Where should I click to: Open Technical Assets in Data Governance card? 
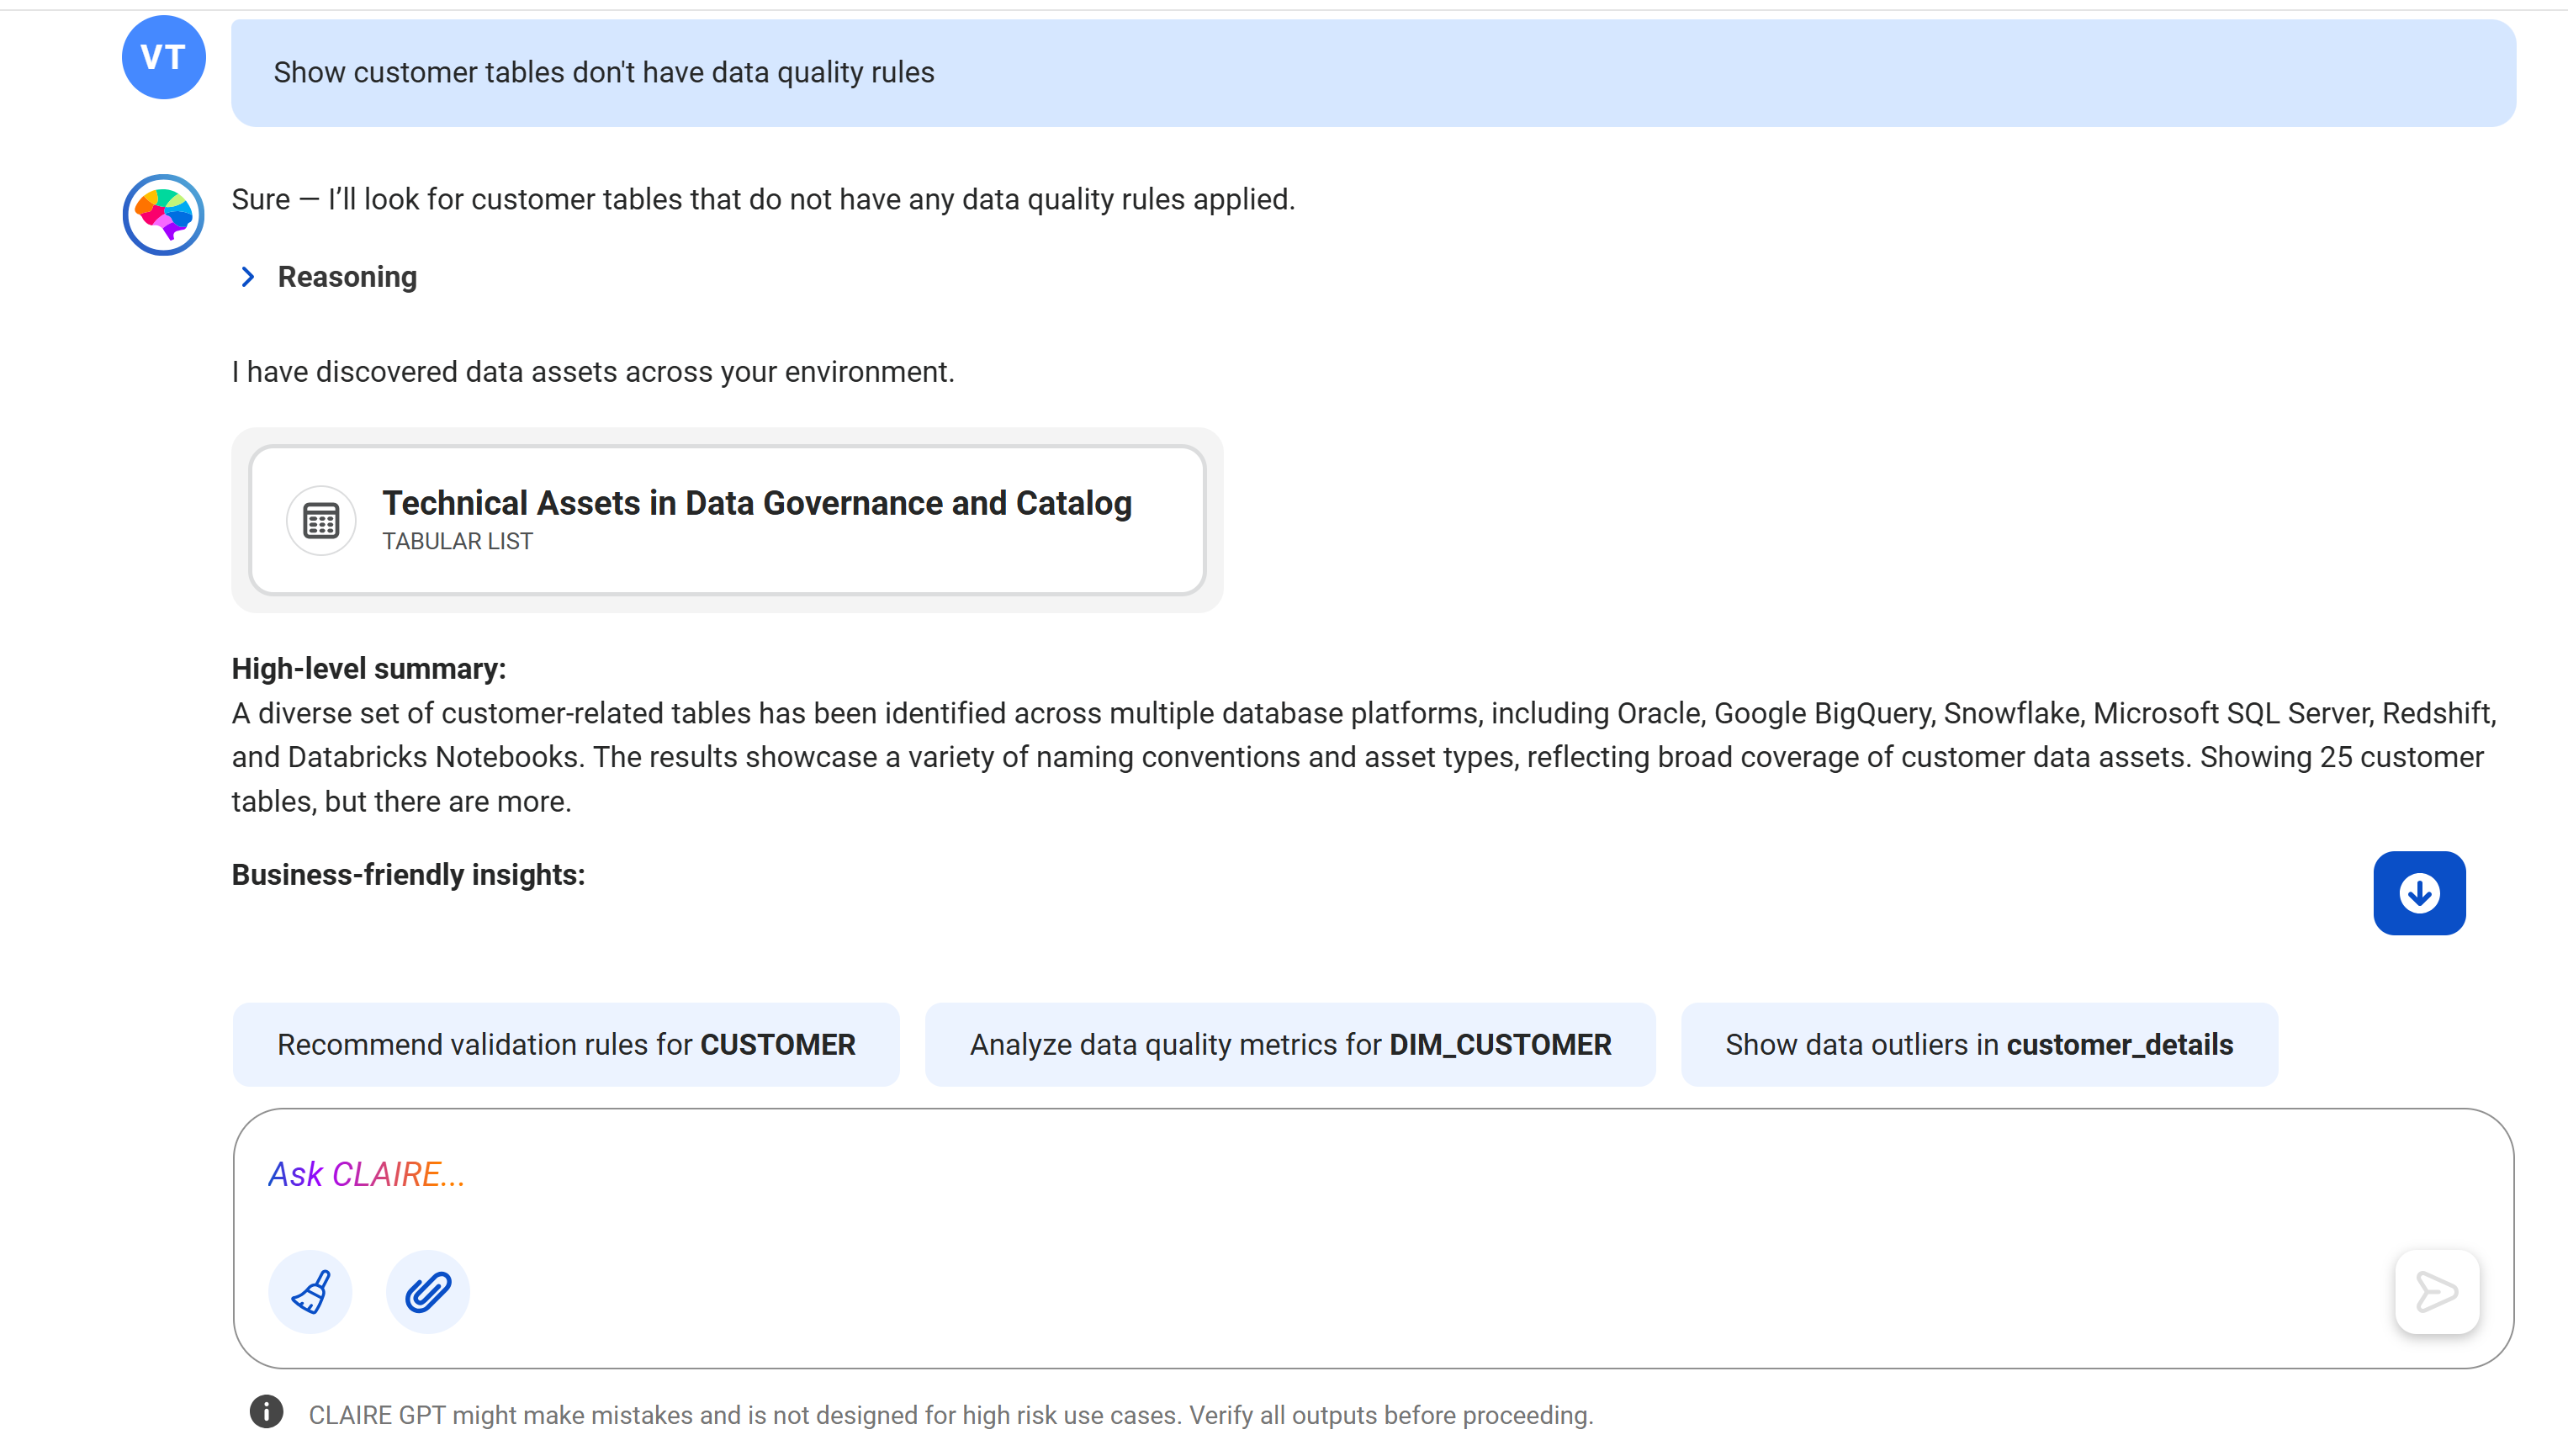coord(727,520)
